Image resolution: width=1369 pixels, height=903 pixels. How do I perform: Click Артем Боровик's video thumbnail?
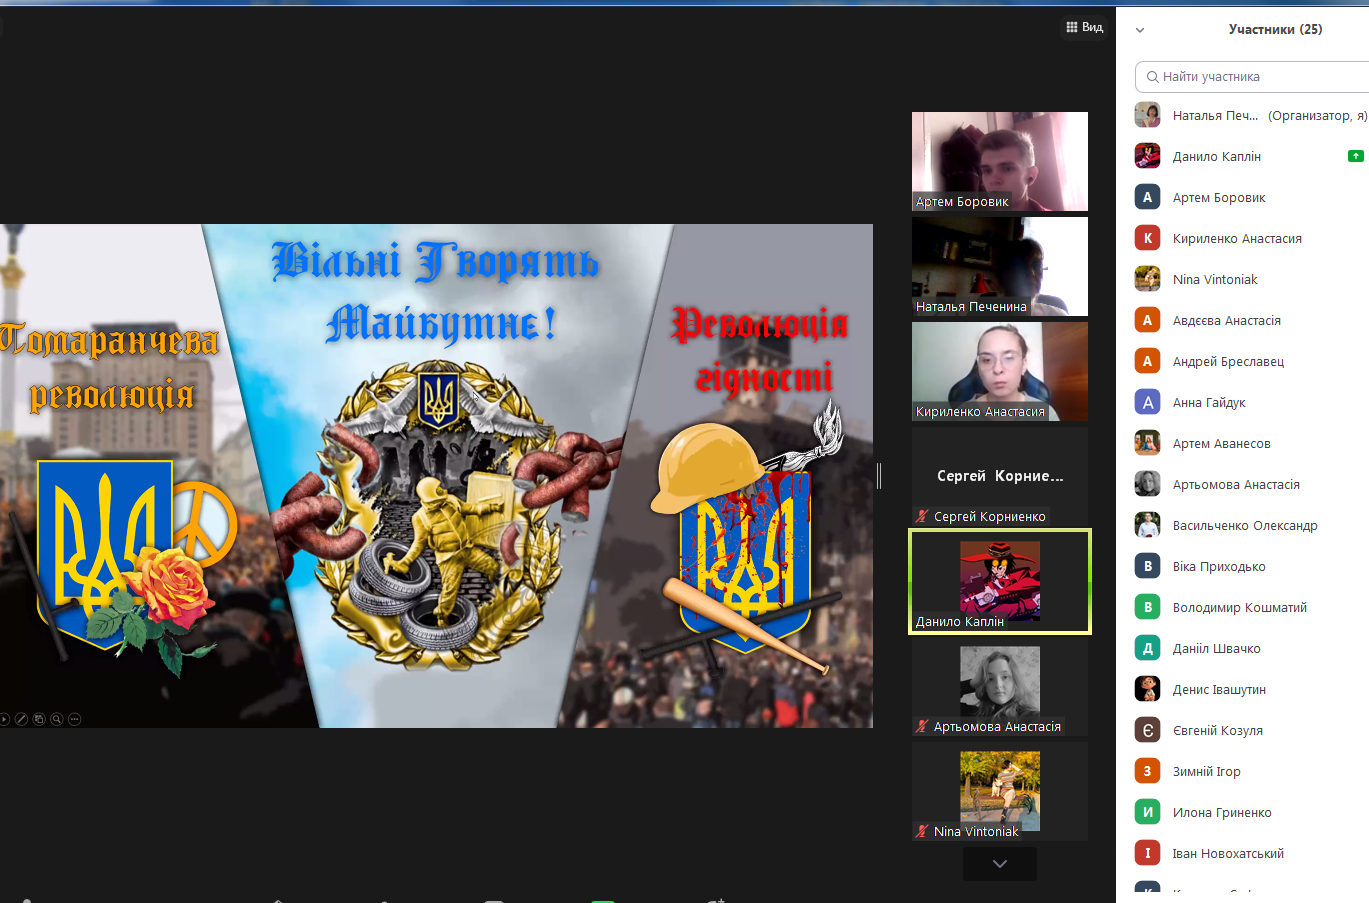[x=999, y=161]
